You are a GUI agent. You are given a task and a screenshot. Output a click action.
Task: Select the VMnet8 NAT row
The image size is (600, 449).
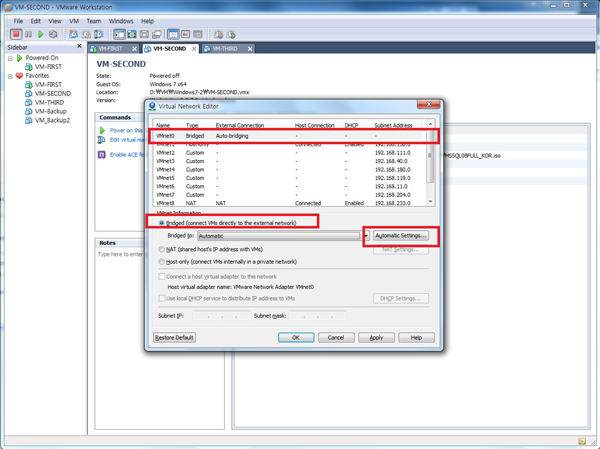(x=288, y=203)
